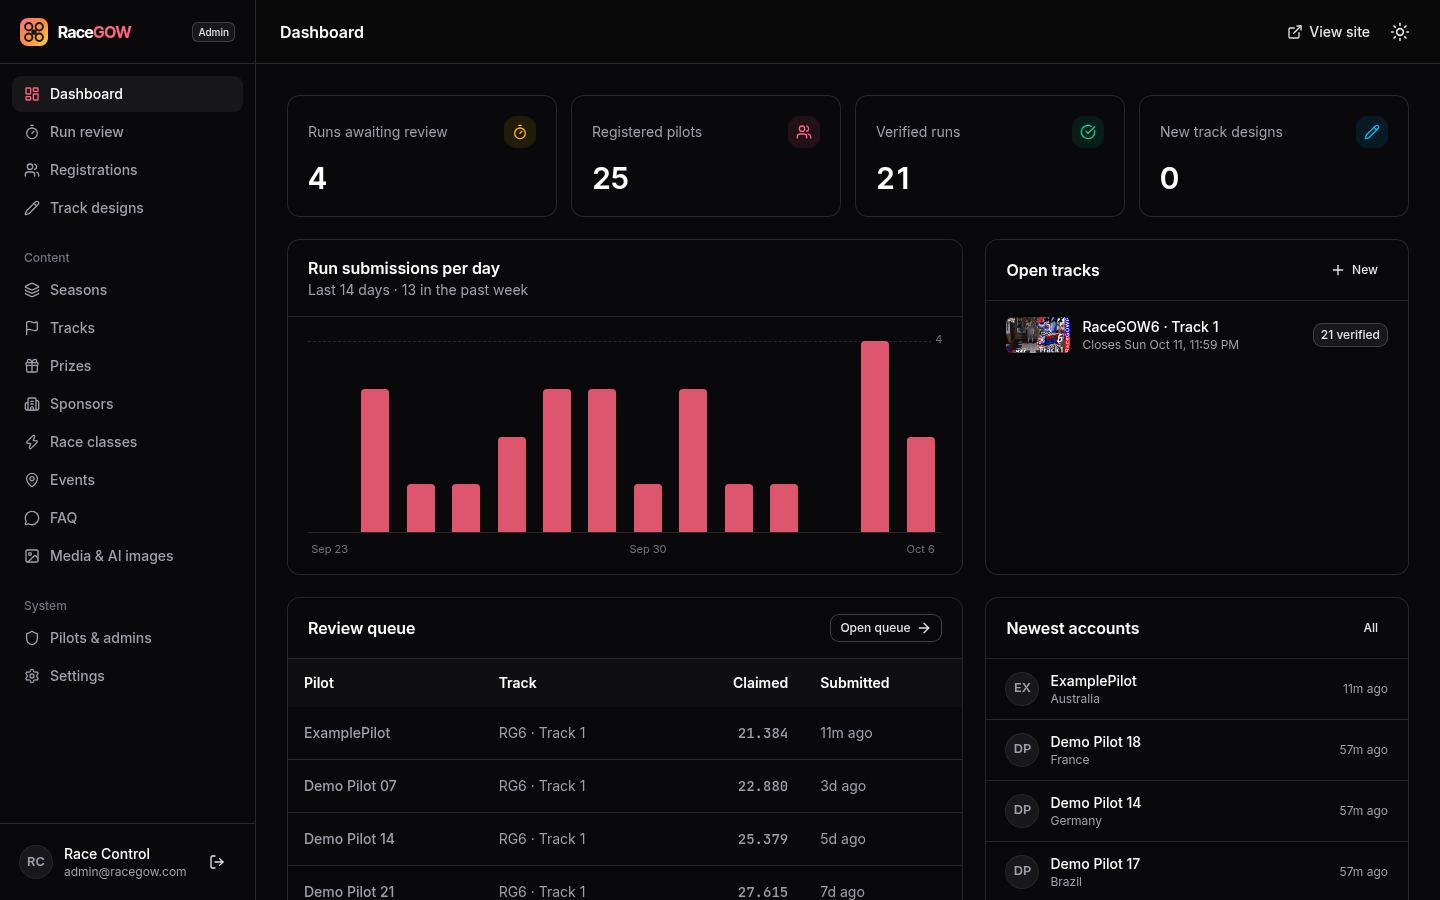Open Demo Pilot 14 from Germany account

point(1197,811)
